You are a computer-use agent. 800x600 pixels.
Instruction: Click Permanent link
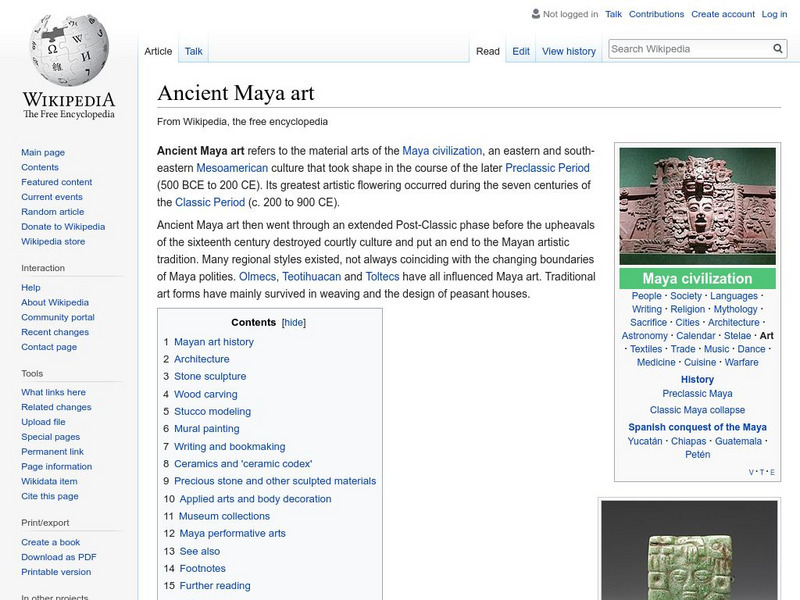pyautogui.click(x=53, y=451)
